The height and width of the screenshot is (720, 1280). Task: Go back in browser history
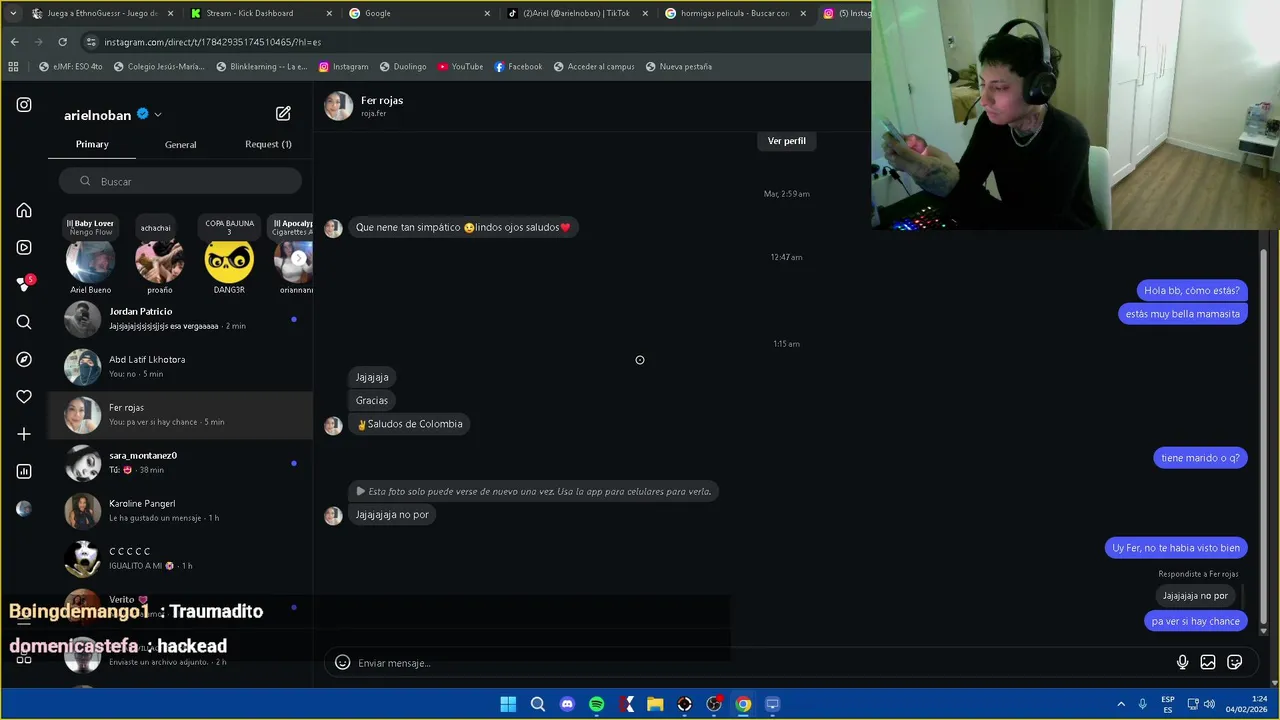14,42
